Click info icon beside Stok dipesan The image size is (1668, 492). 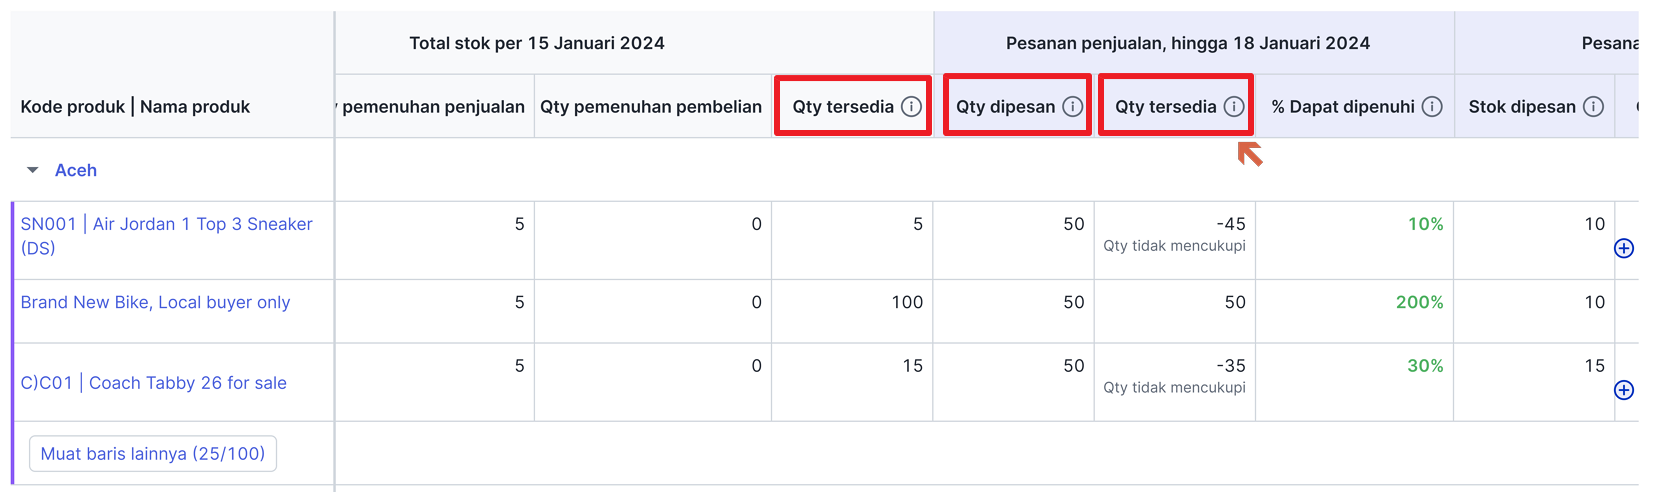(x=1594, y=107)
